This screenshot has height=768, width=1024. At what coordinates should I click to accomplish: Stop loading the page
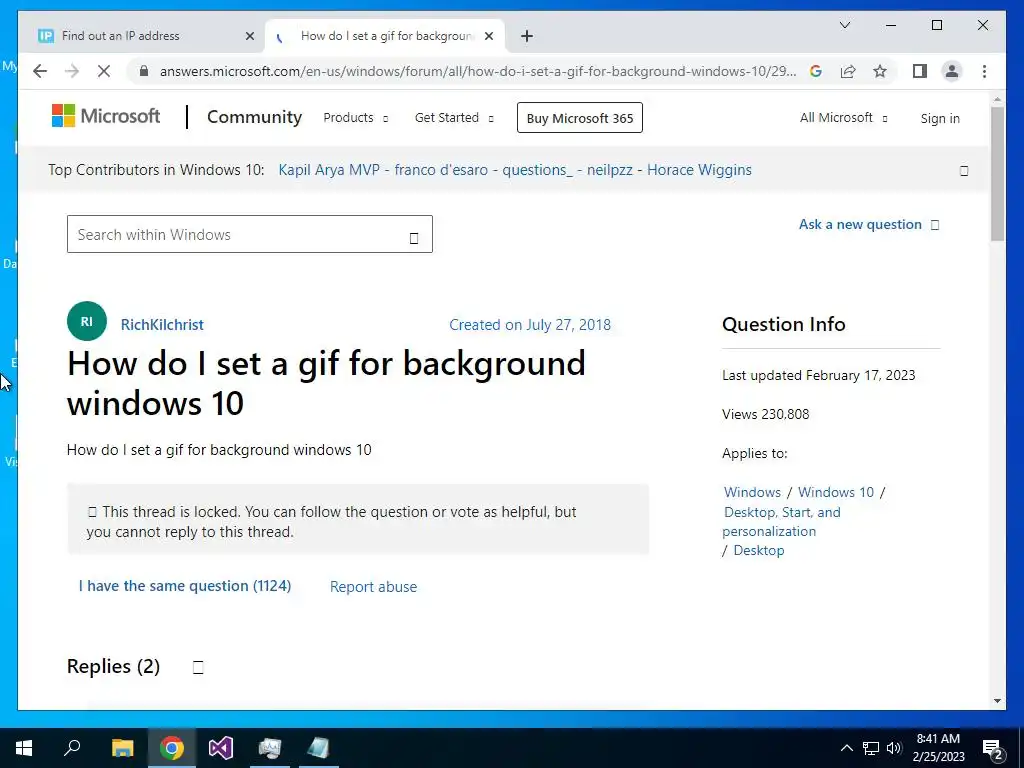pyautogui.click(x=104, y=71)
